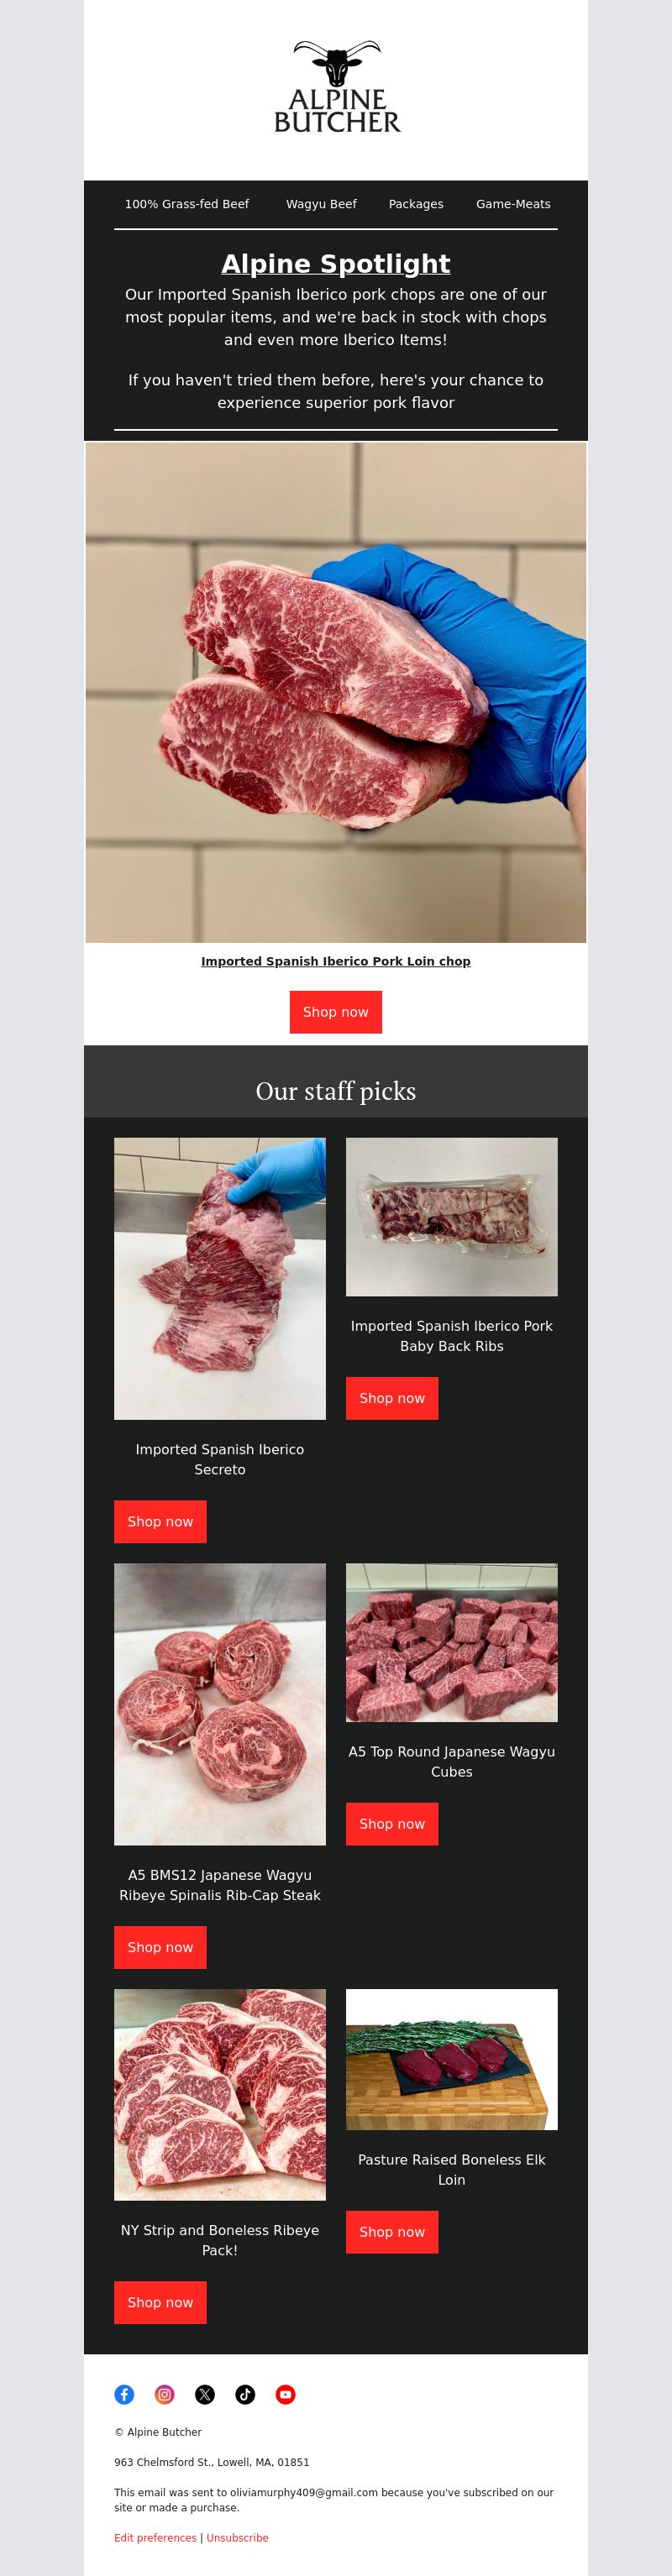The width and height of the screenshot is (672, 2576).
Task: Select Wagyu Beef menu item
Action: pyautogui.click(x=321, y=204)
